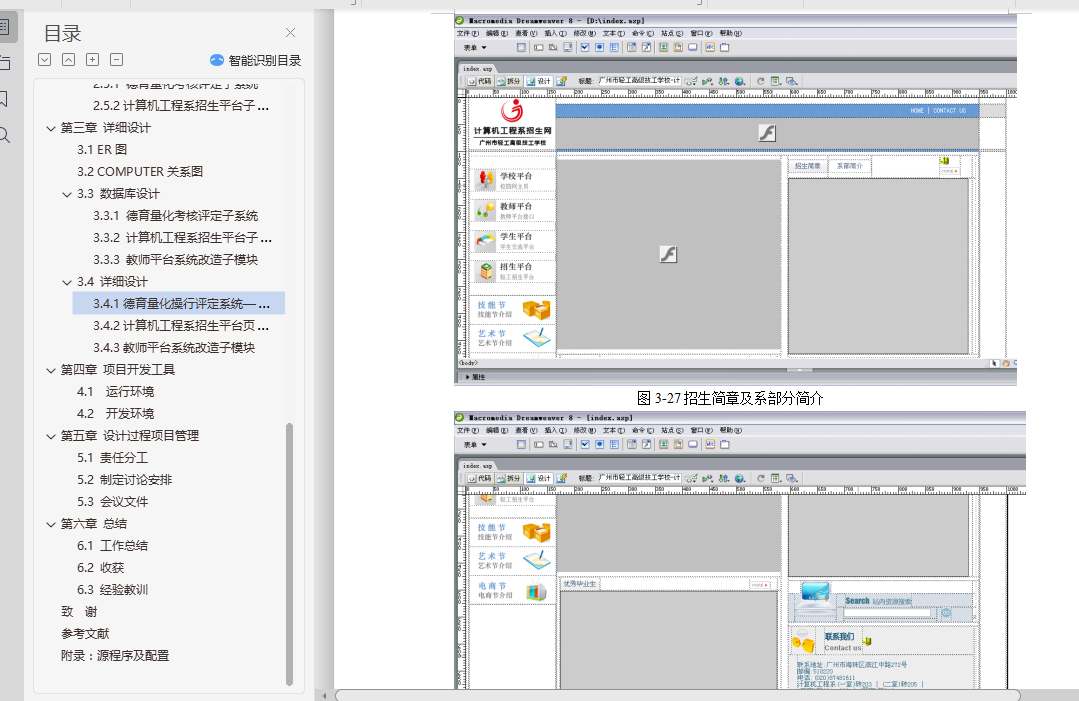The width and height of the screenshot is (1079, 701).
Task: Click the plus box icon under 目录
Action: 93,60
